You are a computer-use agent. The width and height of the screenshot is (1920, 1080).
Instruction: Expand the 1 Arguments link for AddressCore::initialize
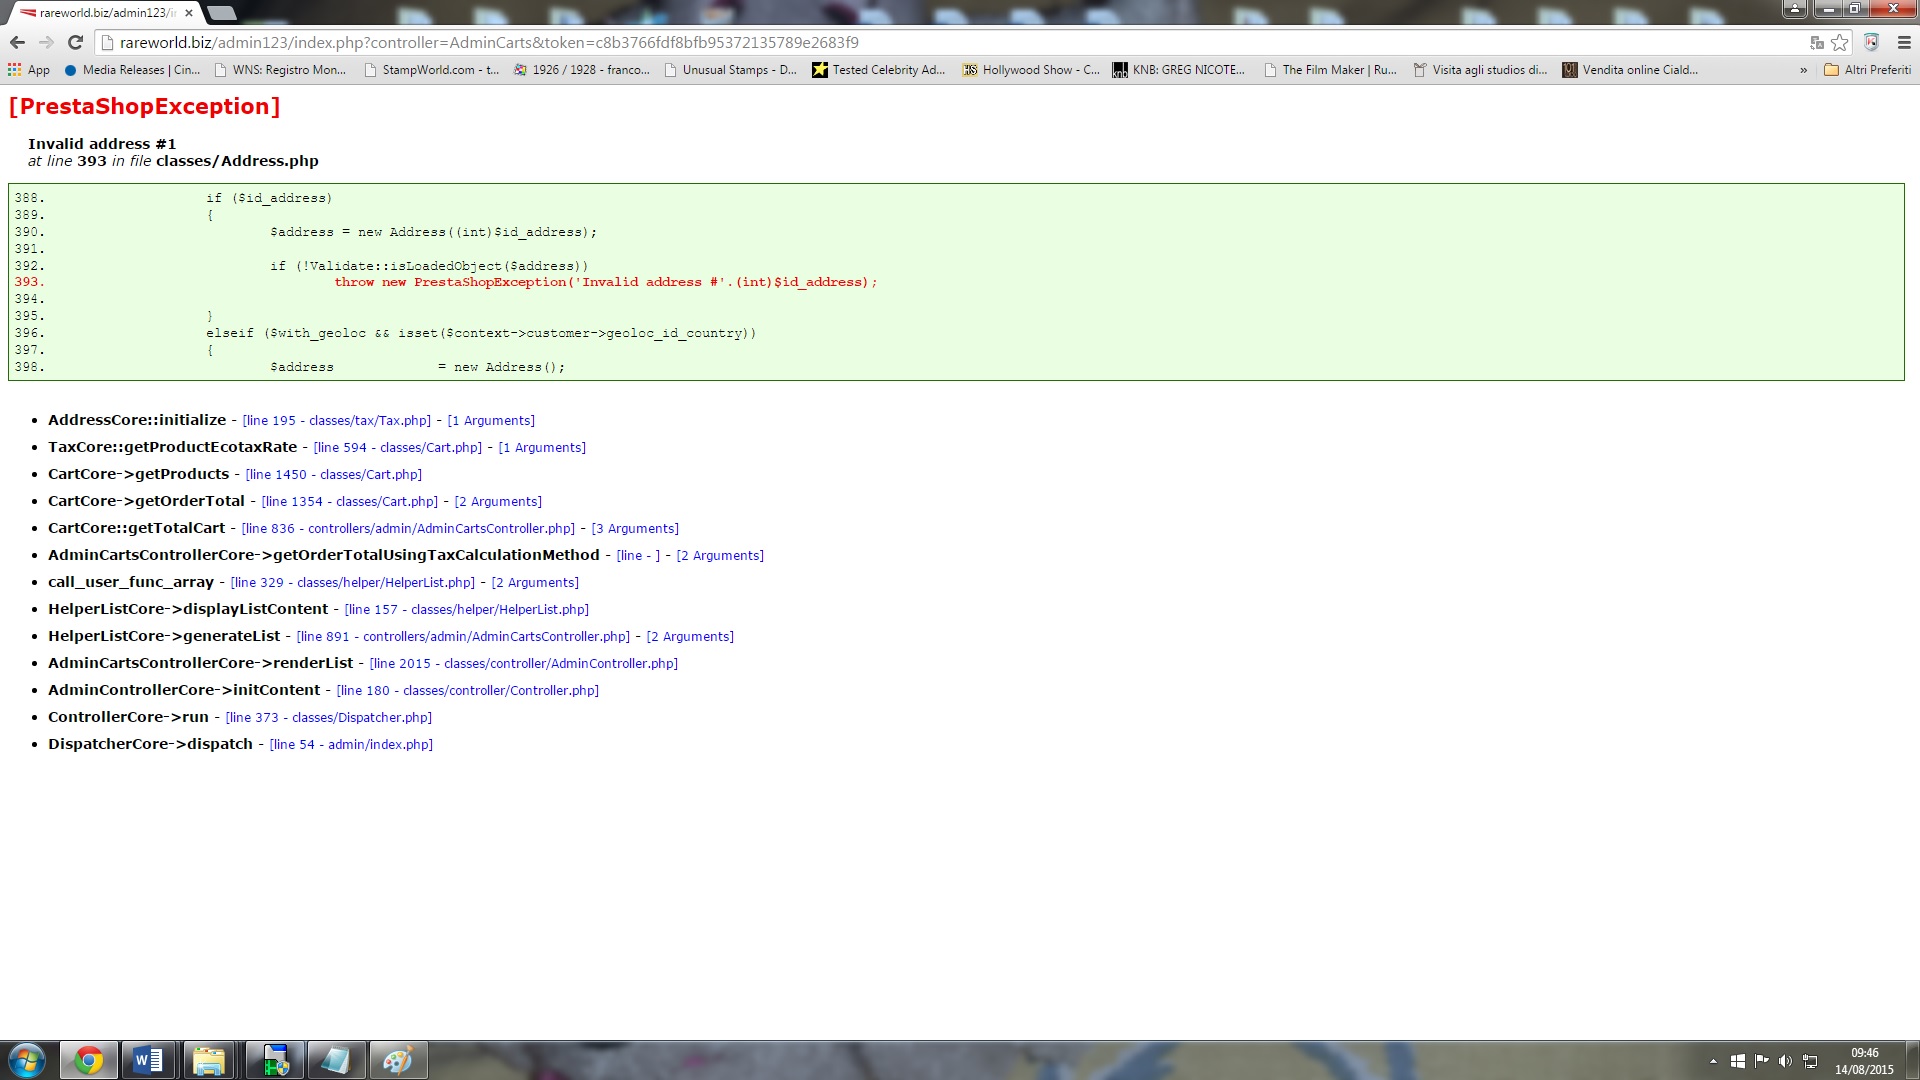pyautogui.click(x=491, y=421)
